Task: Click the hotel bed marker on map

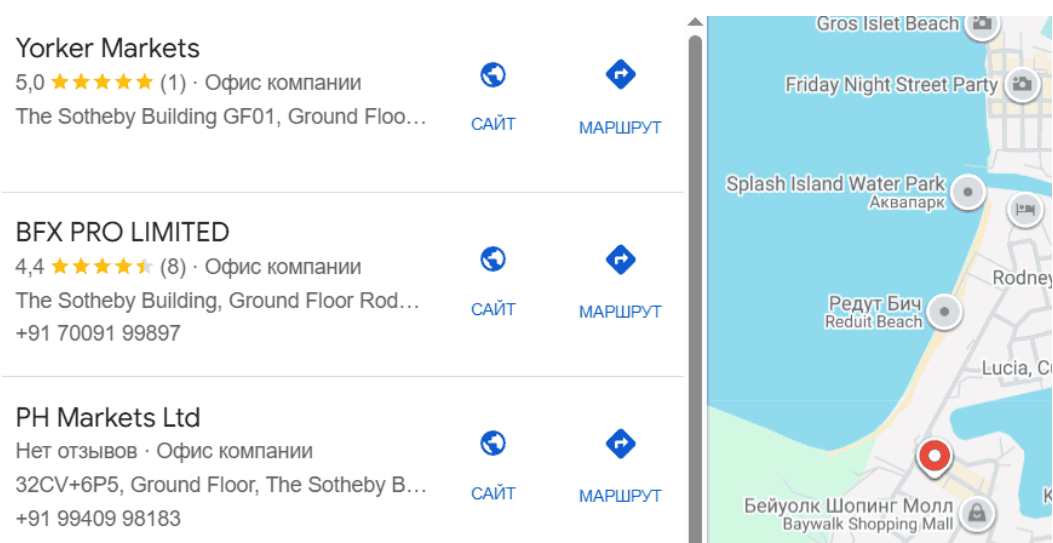Action: tap(1025, 209)
